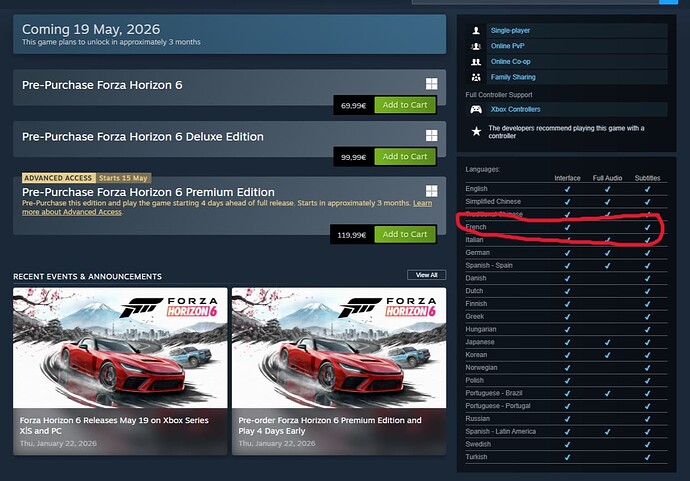The image size is (690, 481).
Task: Click the 'Coming 19 May, 2026' banner
Action: (x=229, y=34)
